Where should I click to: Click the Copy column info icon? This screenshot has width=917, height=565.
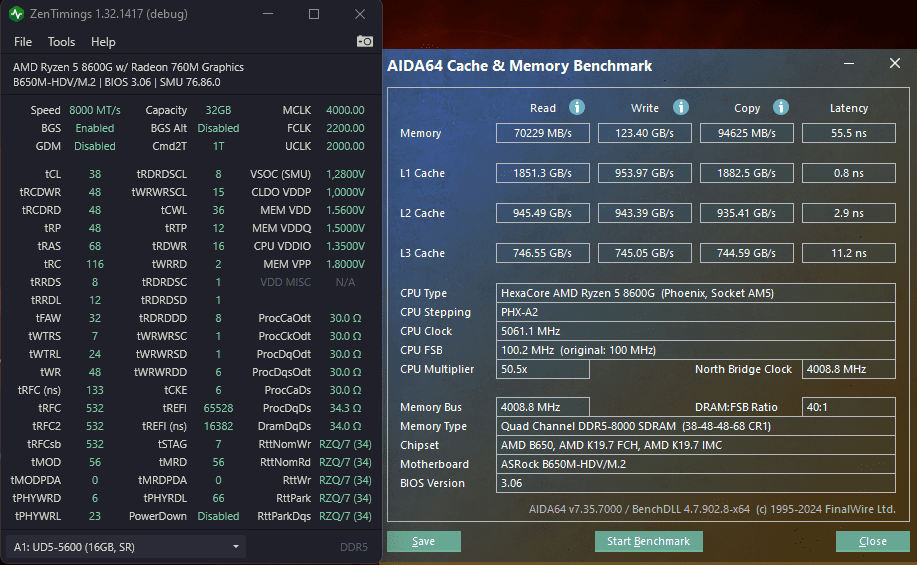[781, 107]
